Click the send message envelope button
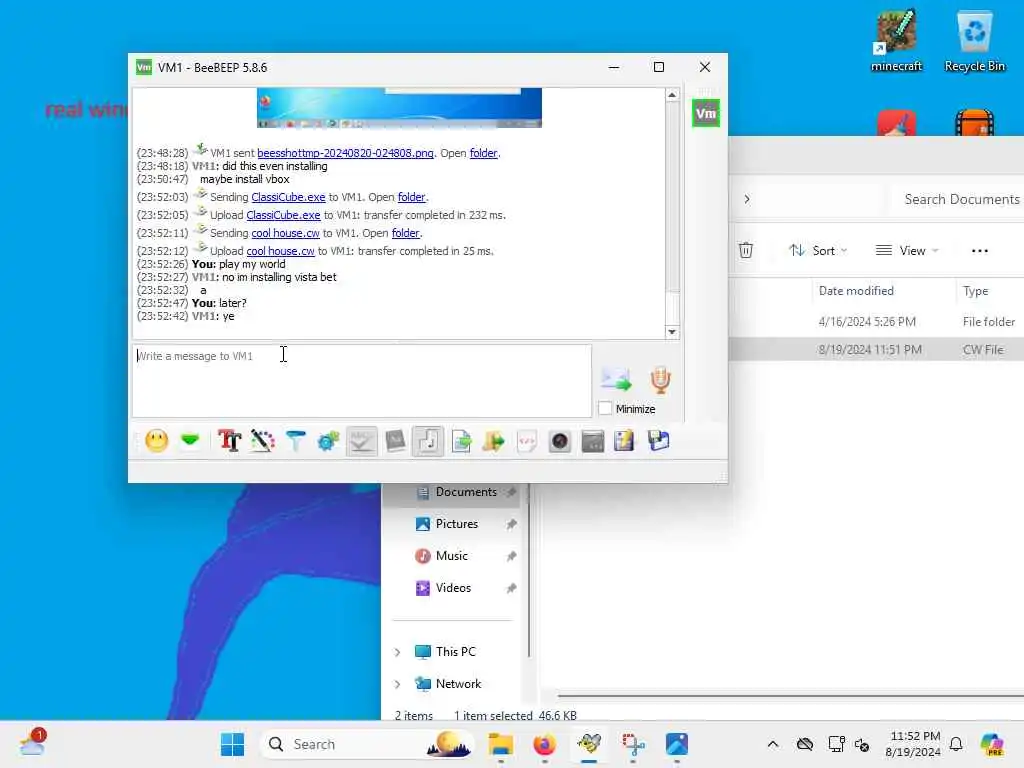This screenshot has width=1024, height=768. tap(616, 379)
